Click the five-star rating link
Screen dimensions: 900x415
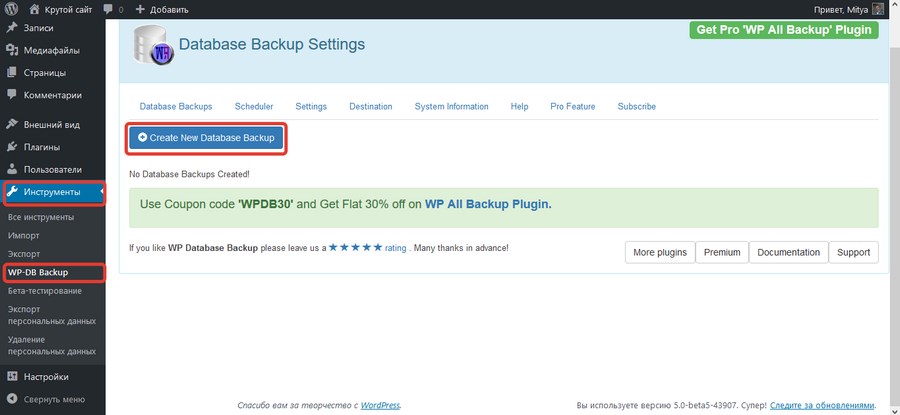click(x=367, y=248)
